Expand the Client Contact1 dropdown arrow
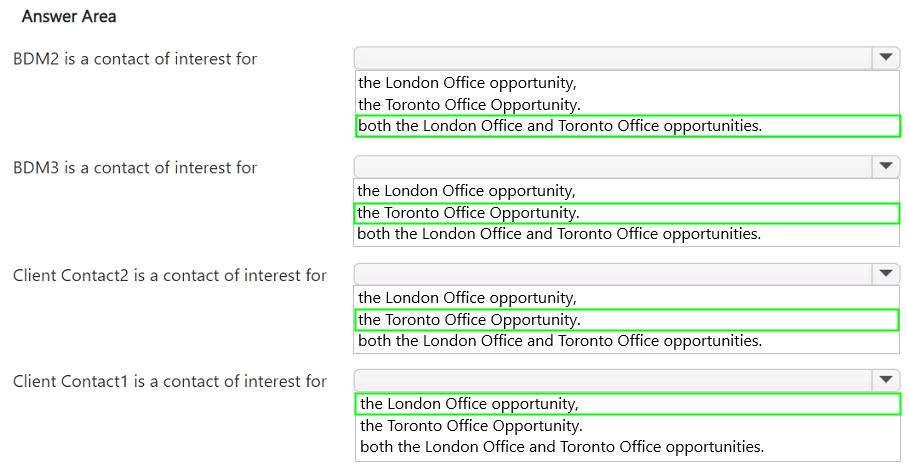This screenshot has width=907, height=469. 886,381
